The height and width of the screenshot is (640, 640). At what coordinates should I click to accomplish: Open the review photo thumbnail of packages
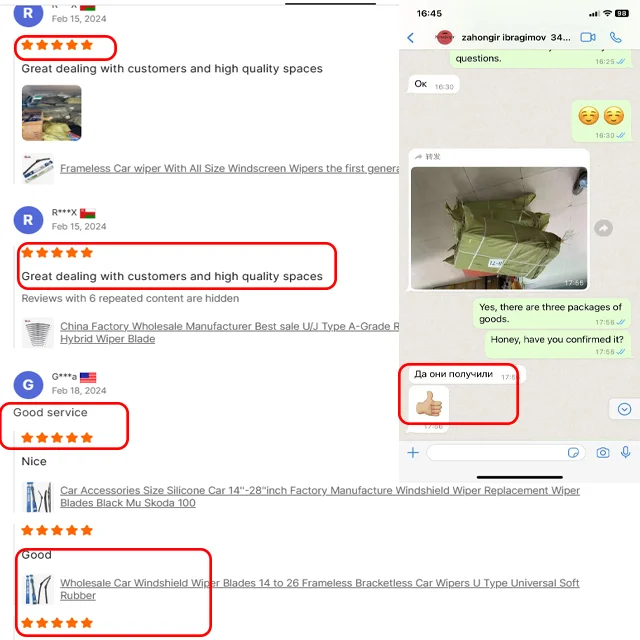pos(51,113)
